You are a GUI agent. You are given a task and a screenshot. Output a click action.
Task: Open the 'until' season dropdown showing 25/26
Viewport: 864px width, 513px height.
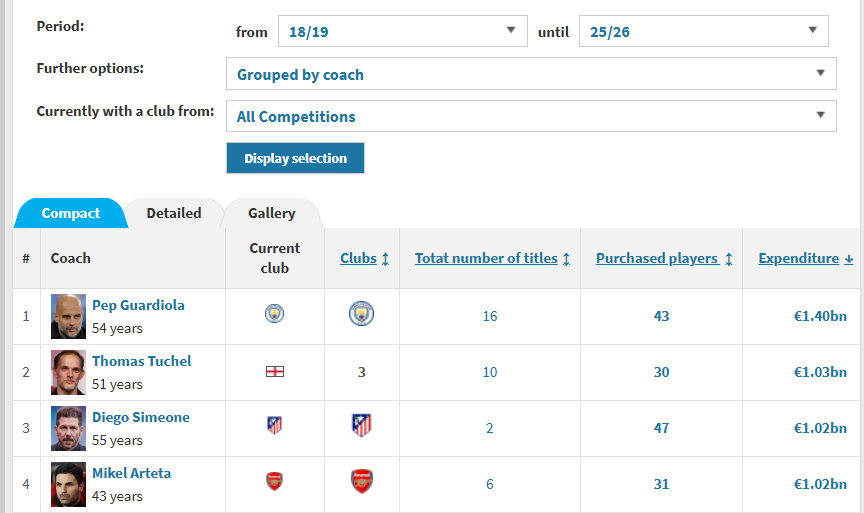point(703,31)
